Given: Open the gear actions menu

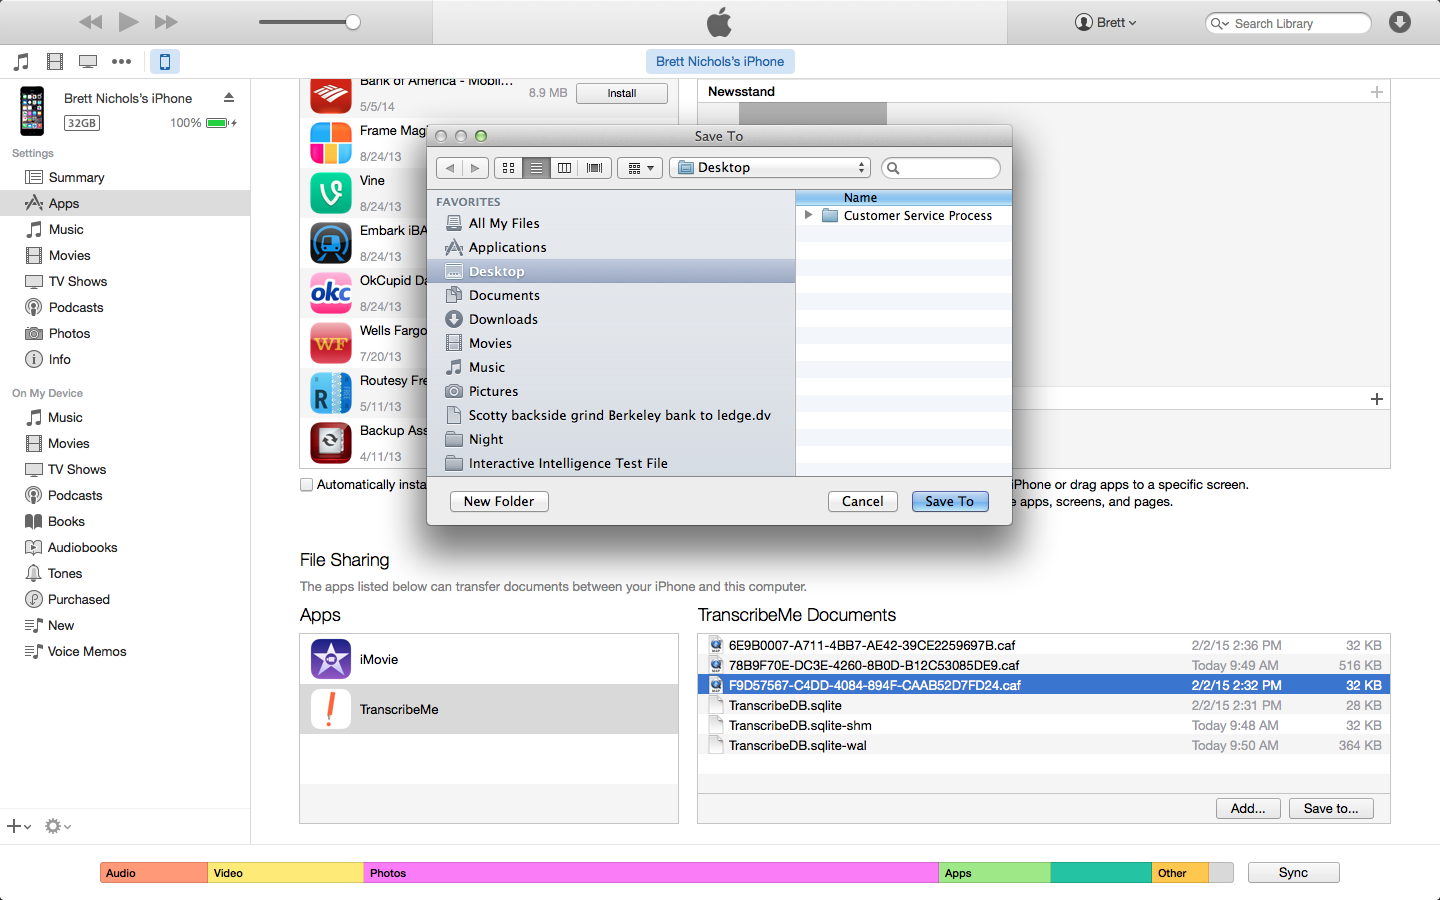Looking at the screenshot, I should coord(57,826).
